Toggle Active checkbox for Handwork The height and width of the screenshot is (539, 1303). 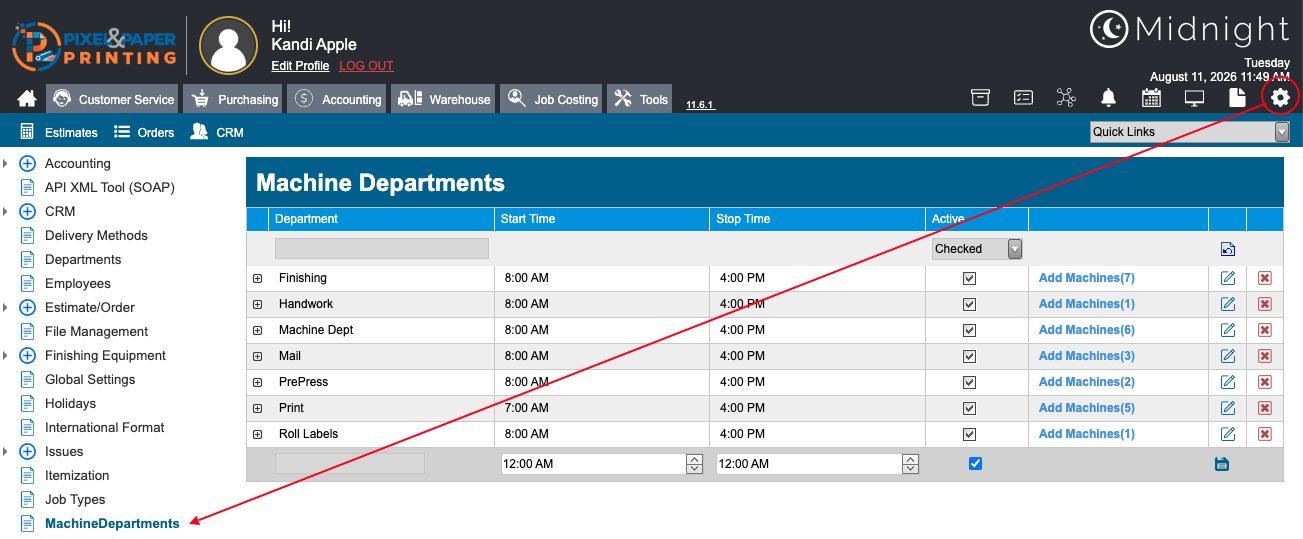tap(969, 304)
